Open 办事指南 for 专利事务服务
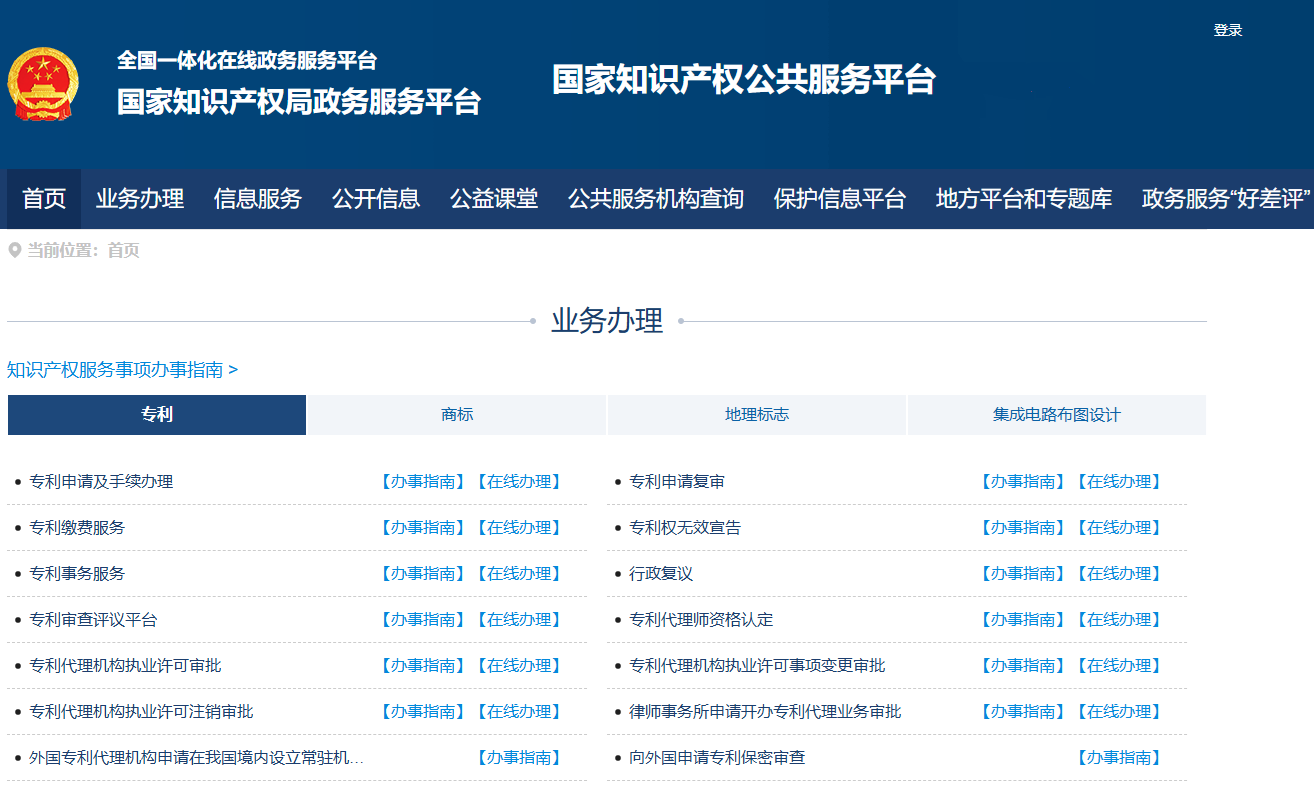The height and width of the screenshot is (799, 1314). (x=422, y=574)
